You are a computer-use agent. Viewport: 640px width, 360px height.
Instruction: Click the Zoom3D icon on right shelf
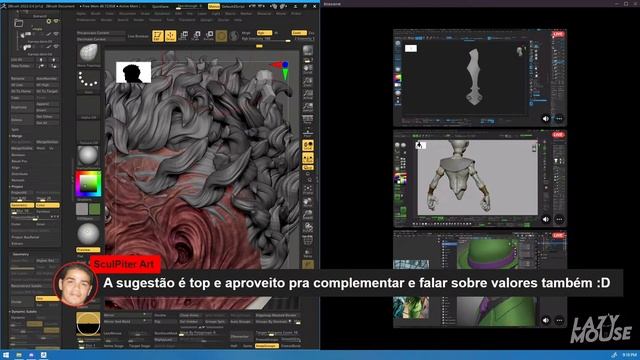pos(308,214)
